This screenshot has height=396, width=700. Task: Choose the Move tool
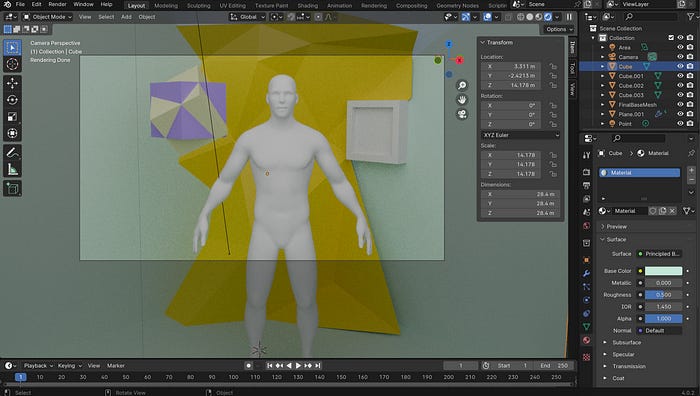pos(12,83)
